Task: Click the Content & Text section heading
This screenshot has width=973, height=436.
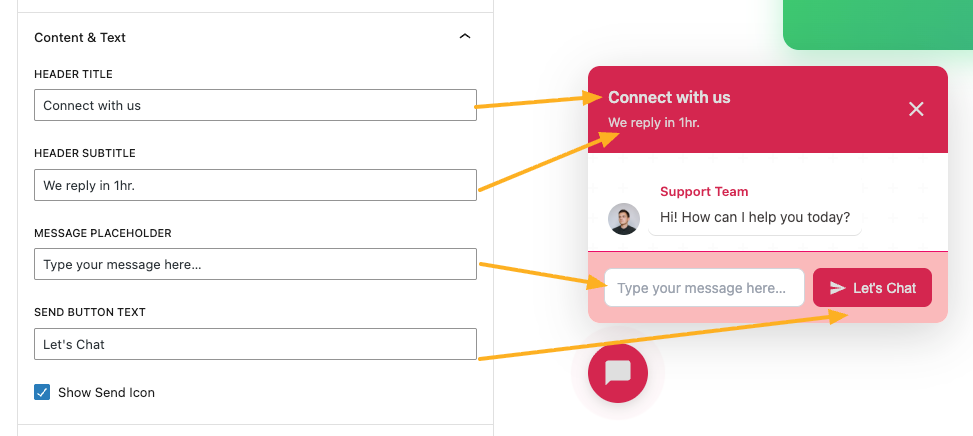Action: (x=80, y=37)
